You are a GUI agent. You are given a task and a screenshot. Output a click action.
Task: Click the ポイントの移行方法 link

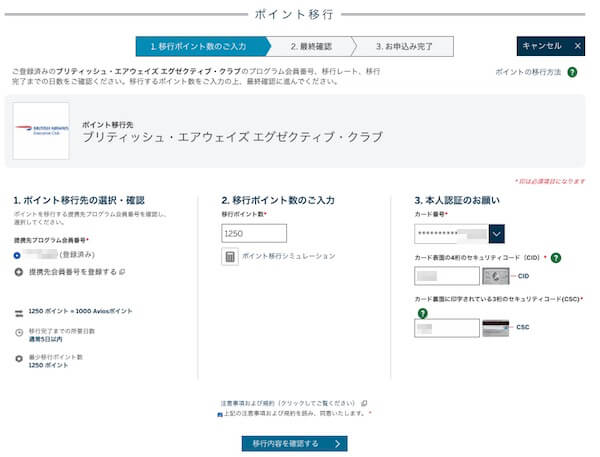tap(528, 72)
